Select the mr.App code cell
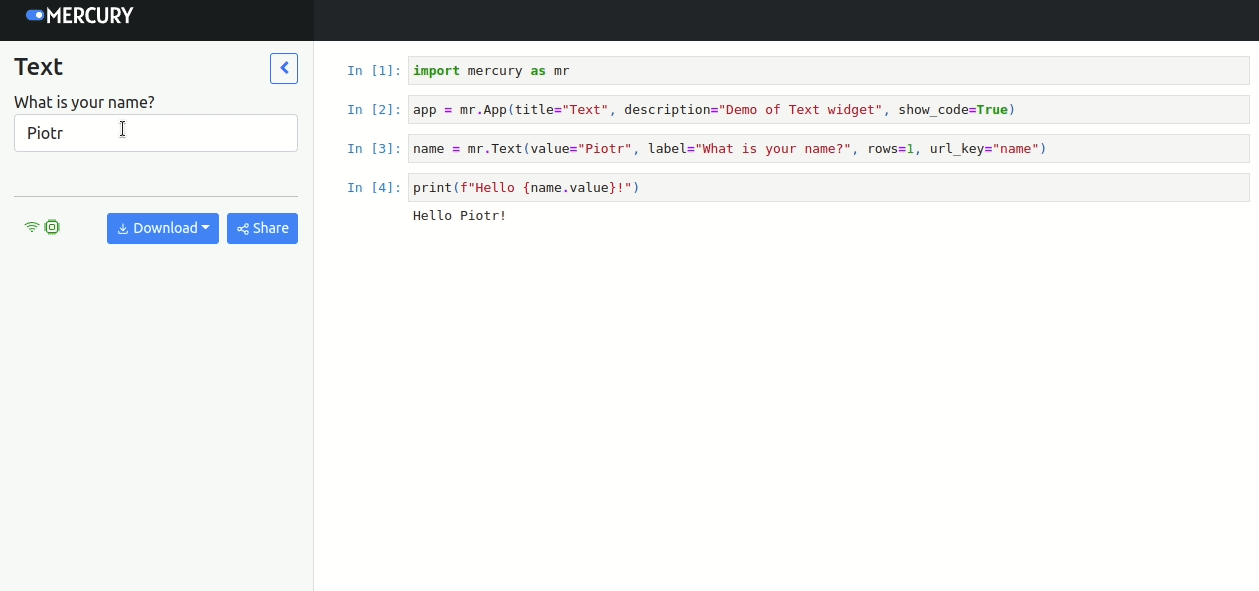This screenshot has height=591, width=1259. point(828,110)
